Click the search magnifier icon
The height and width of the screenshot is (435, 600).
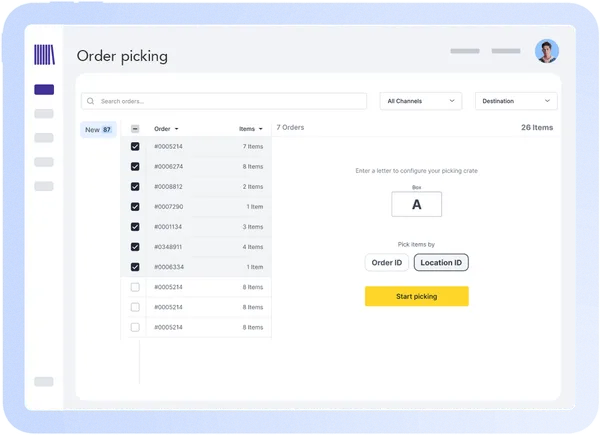point(90,101)
